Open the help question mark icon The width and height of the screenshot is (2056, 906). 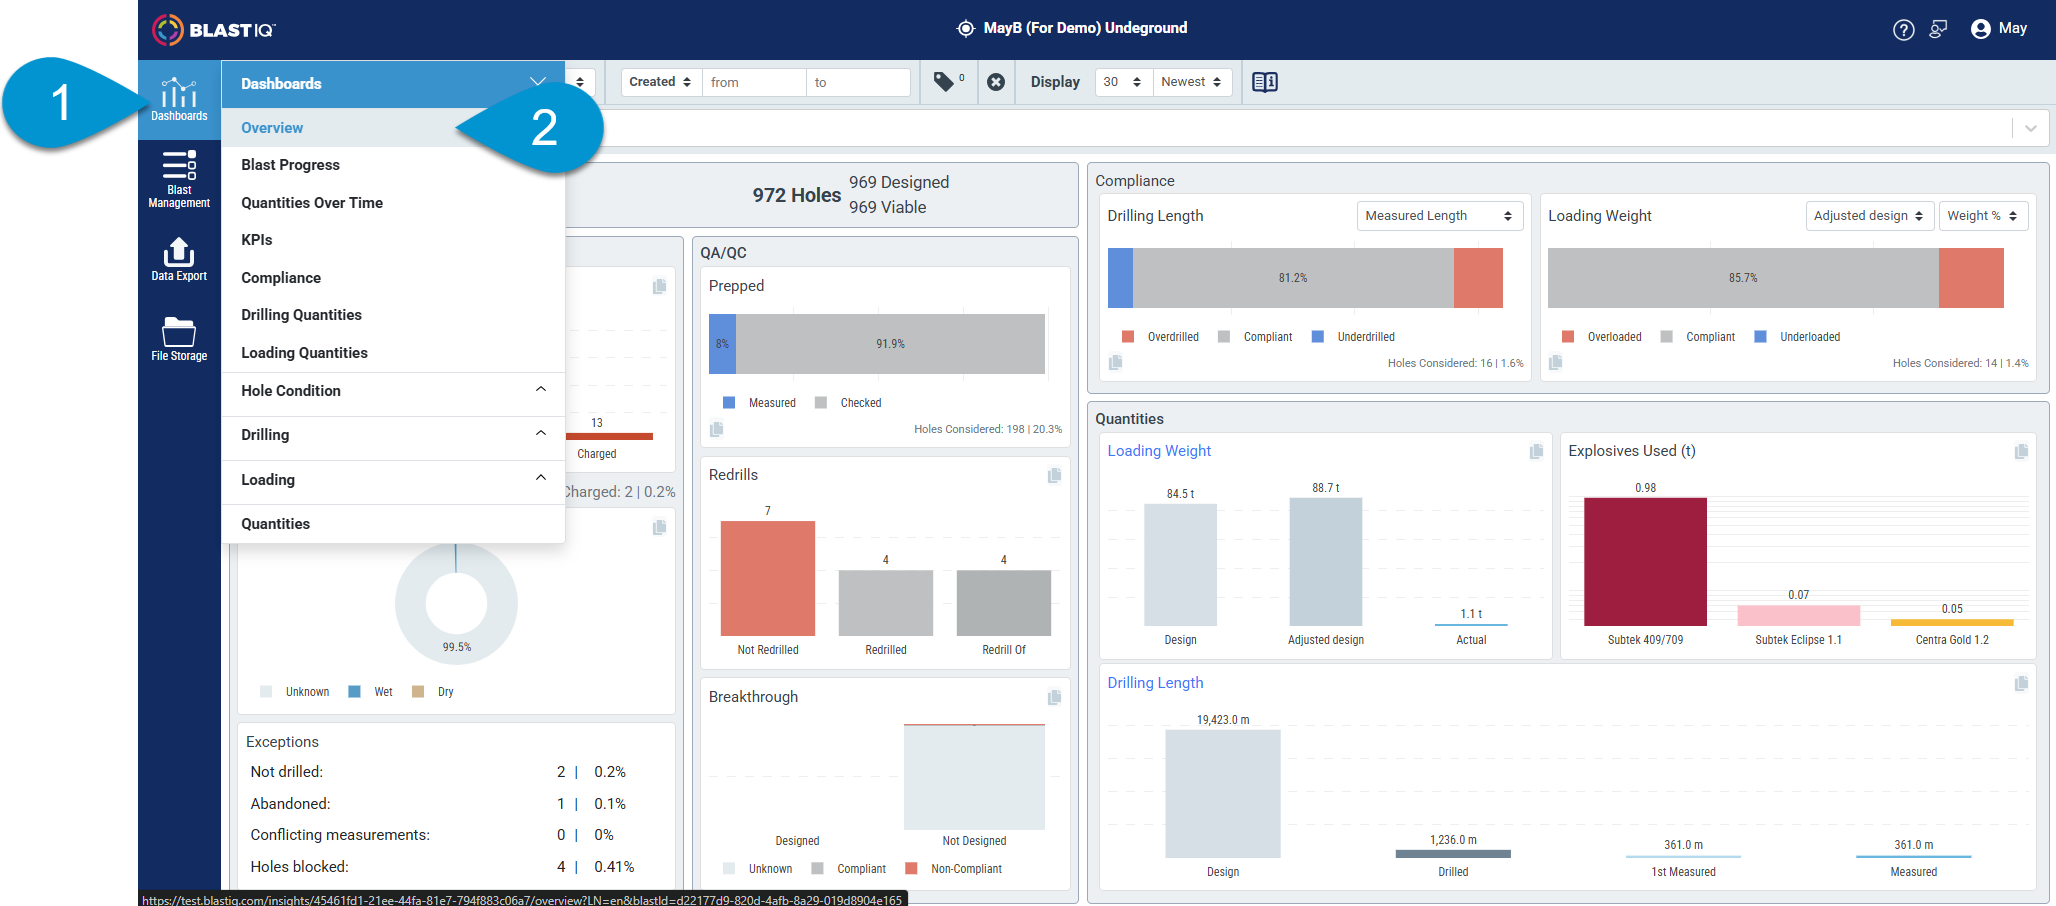point(1904,30)
